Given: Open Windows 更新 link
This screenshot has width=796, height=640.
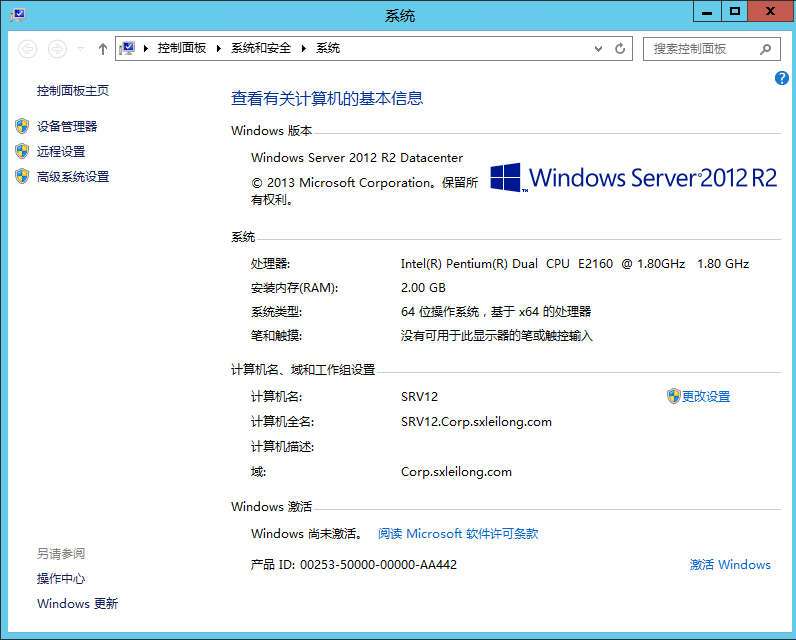Looking at the screenshot, I should [x=77, y=603].
